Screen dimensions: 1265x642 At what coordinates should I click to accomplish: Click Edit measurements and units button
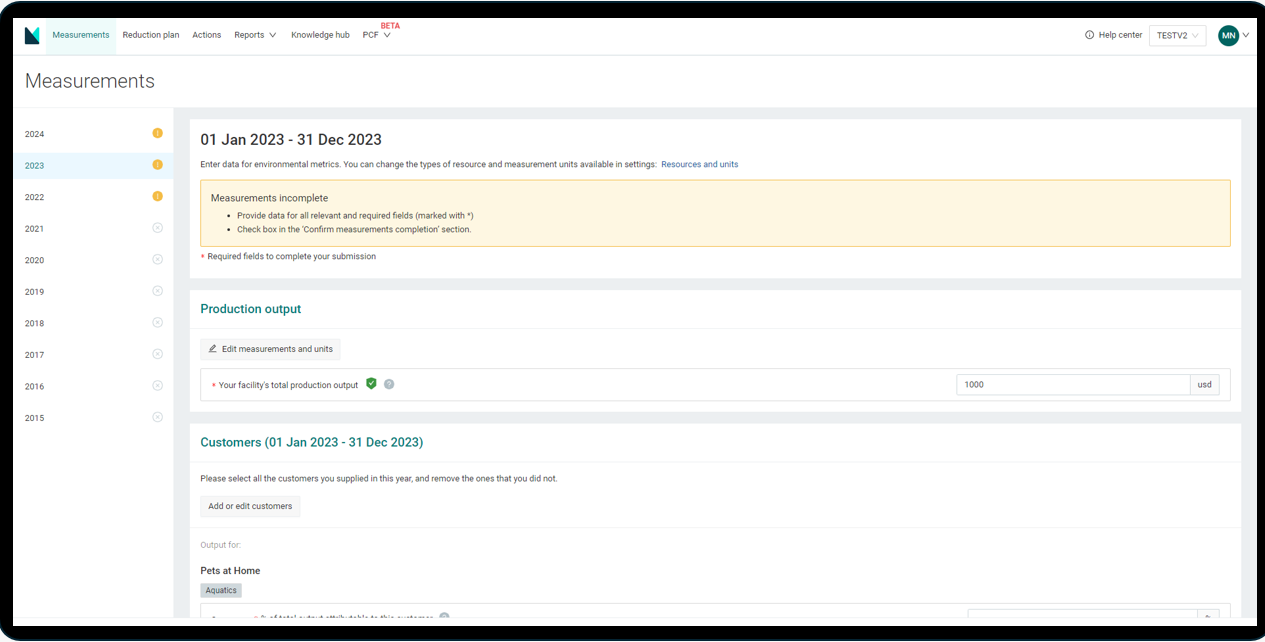(x=270, y=349)
